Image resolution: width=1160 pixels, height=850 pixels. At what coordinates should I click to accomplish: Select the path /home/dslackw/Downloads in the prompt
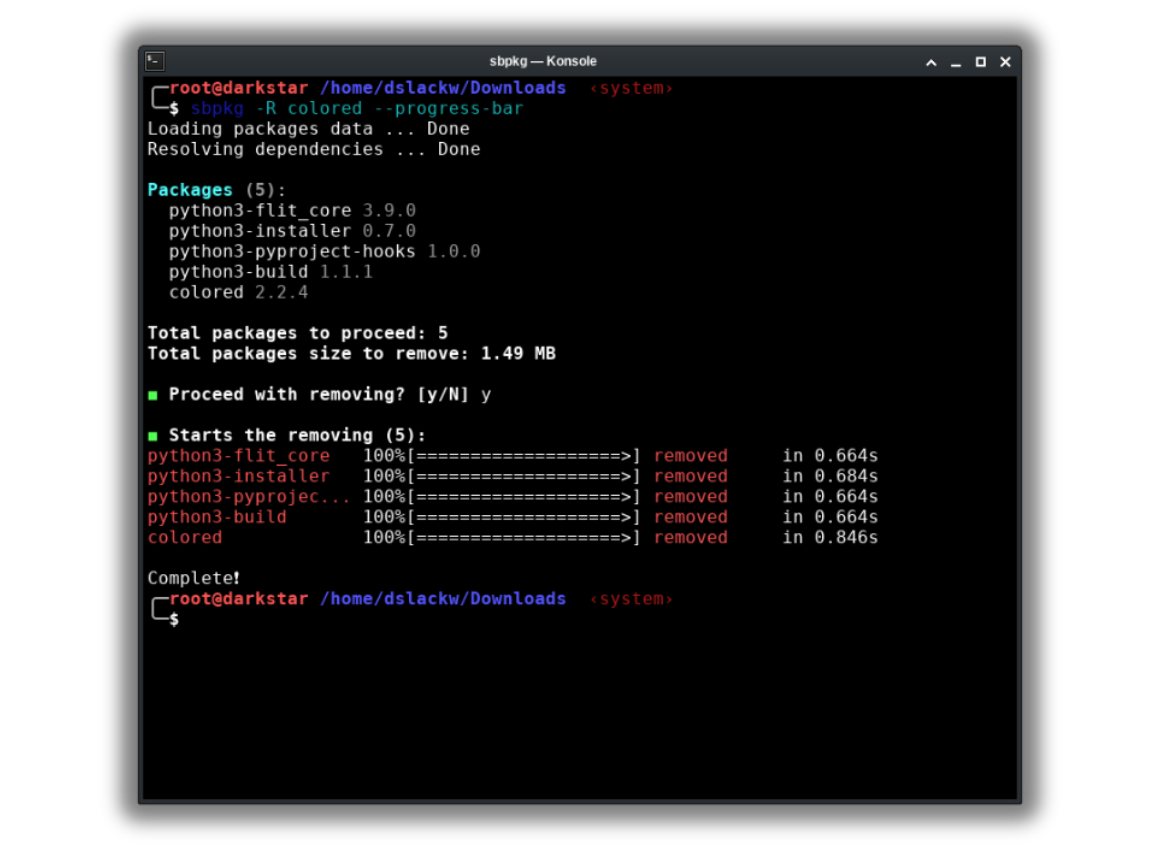(x=443, y=88)
